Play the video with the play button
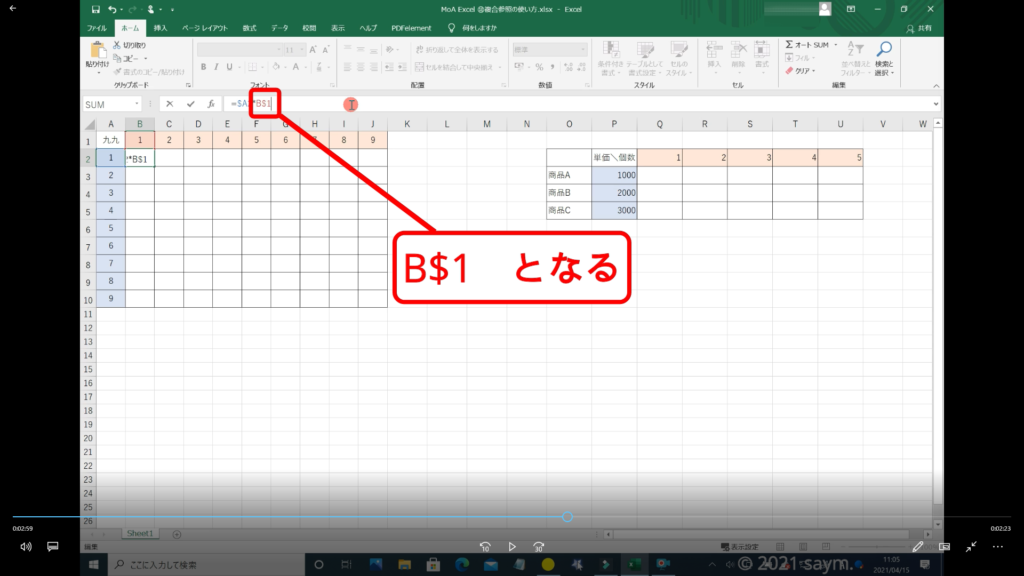This screenshot has width=1024, height=576. click(512, 547)
